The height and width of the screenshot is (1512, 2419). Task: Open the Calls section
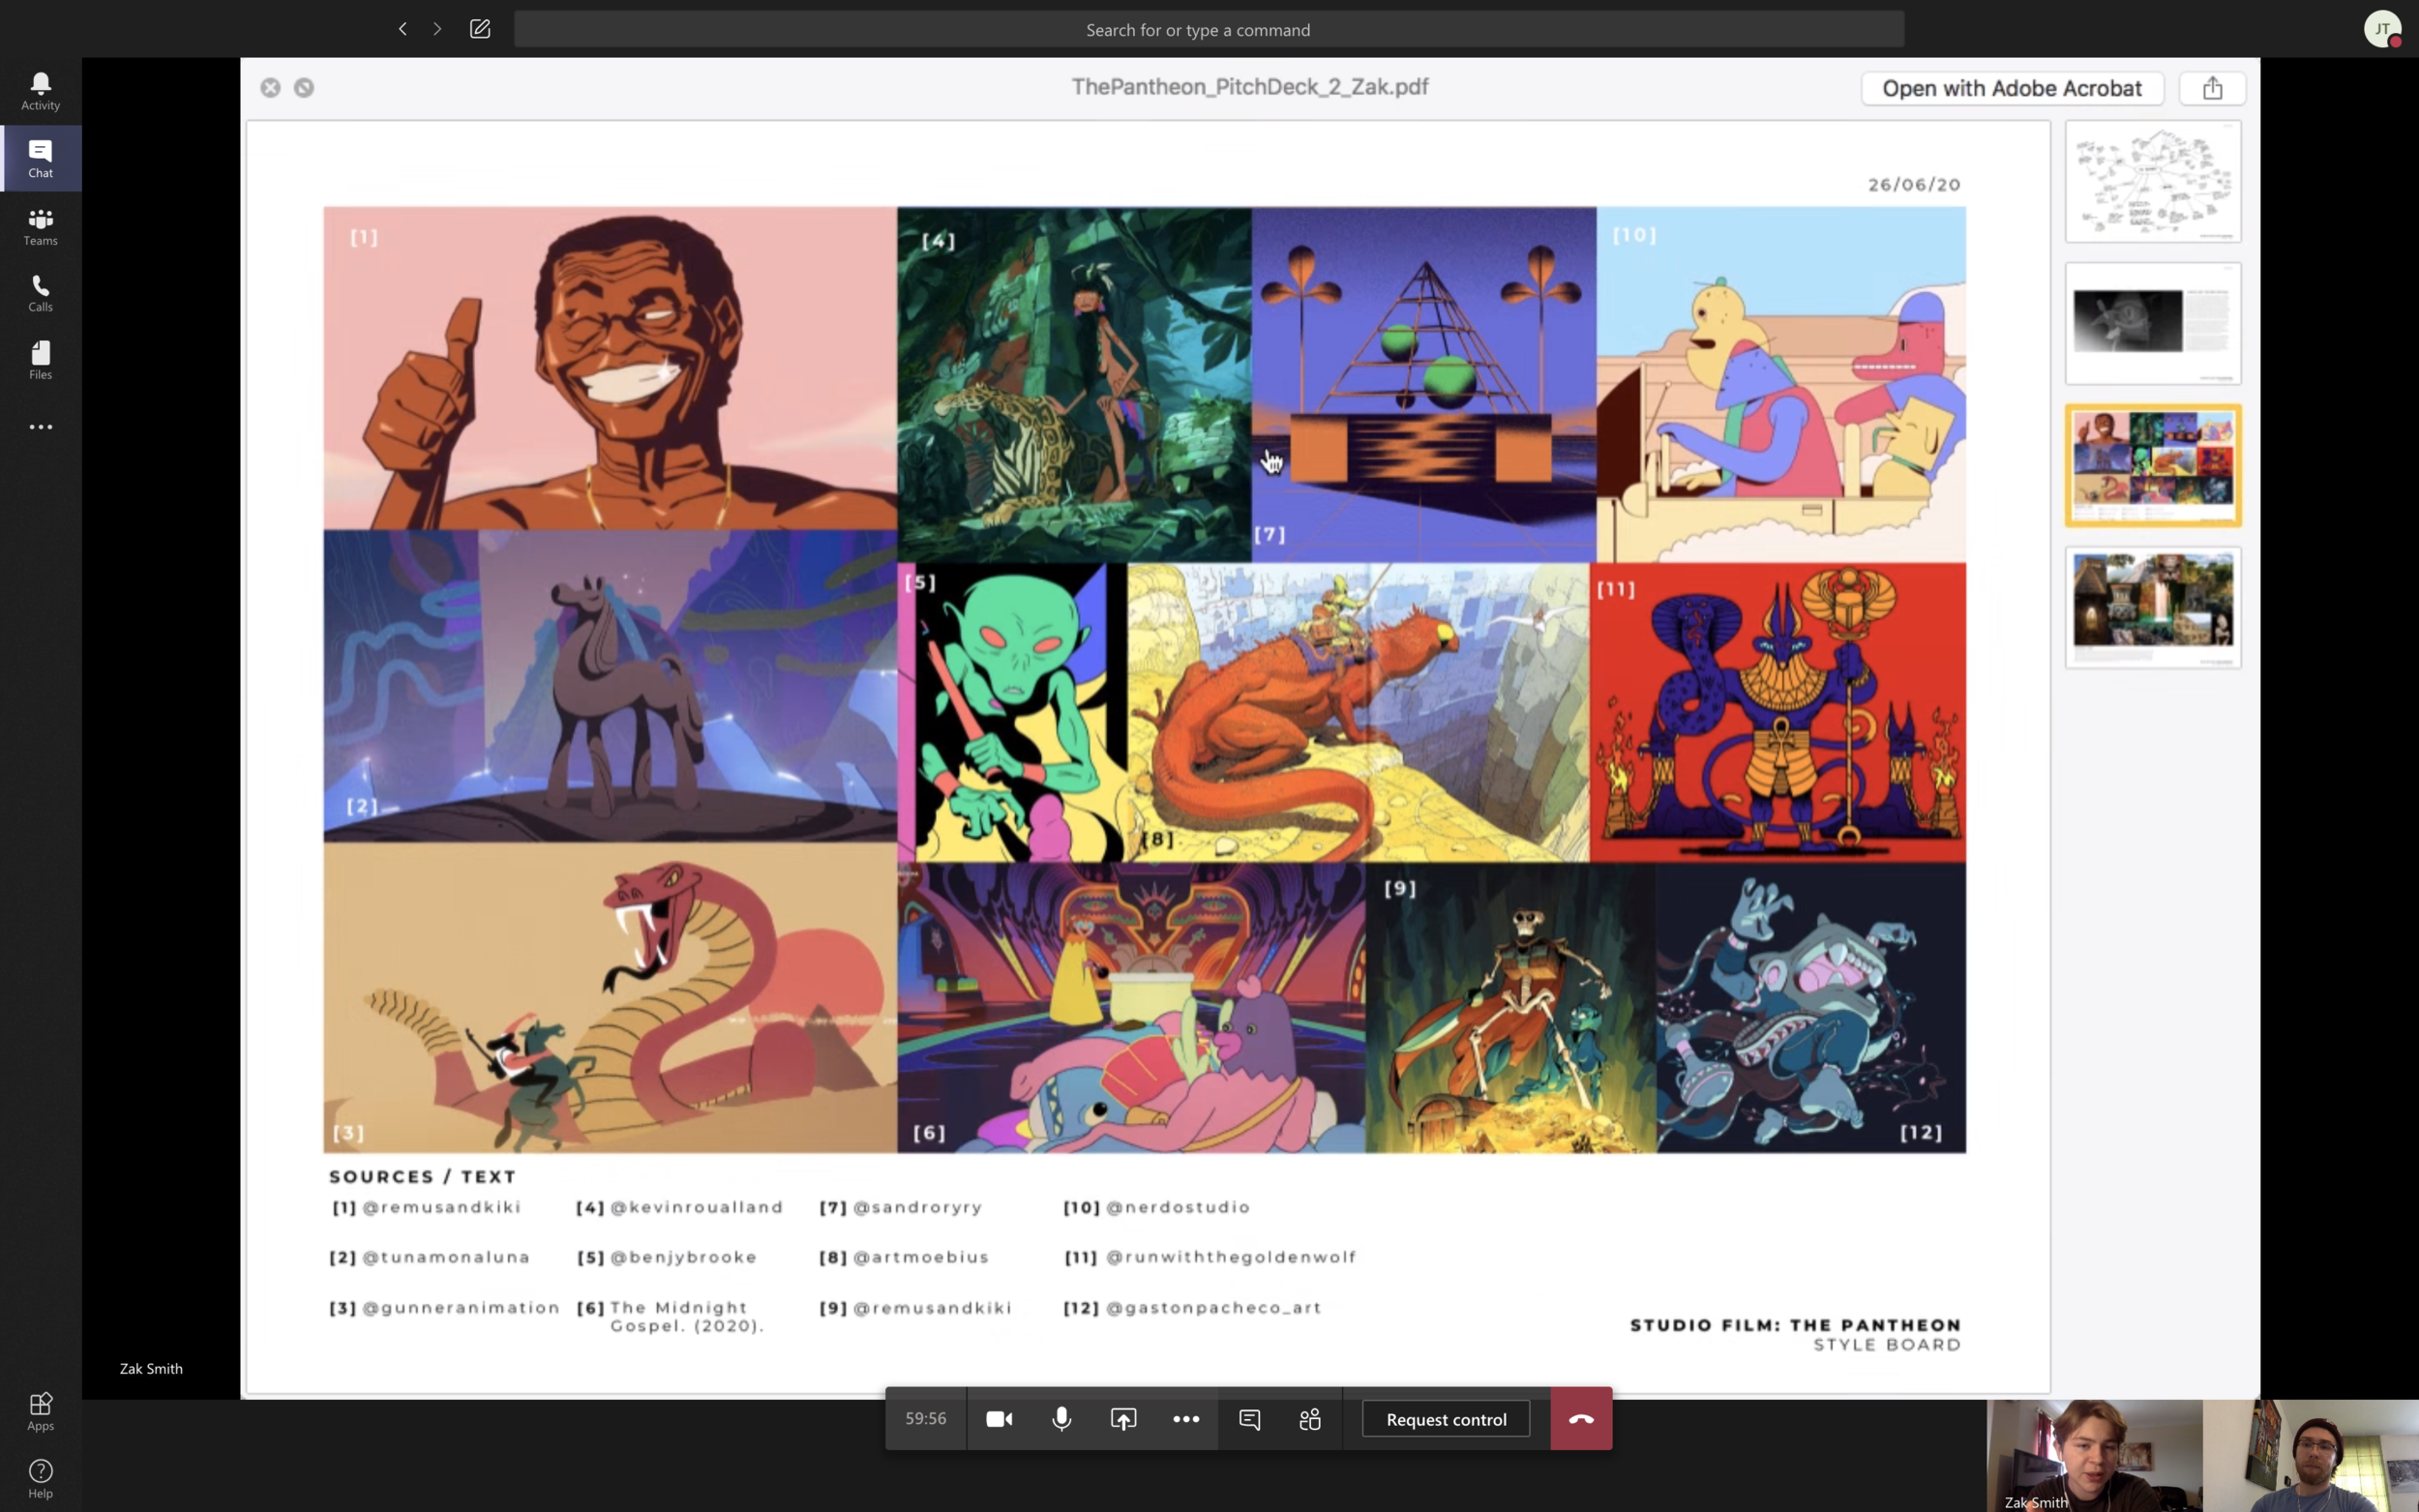[x=40, y=293]
